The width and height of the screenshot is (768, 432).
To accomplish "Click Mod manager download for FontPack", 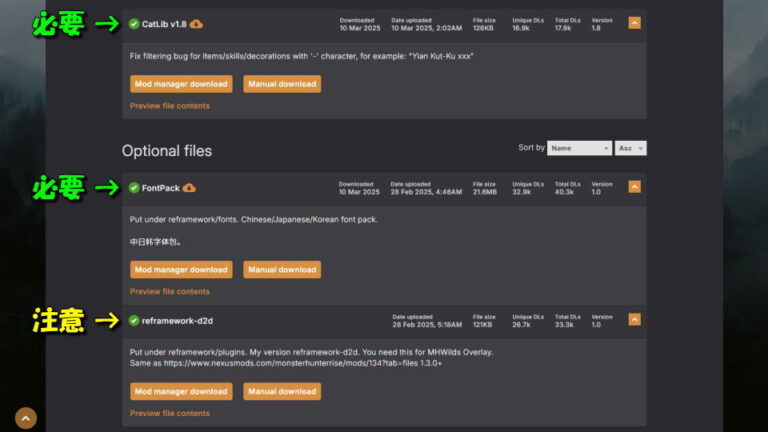I will coord(181,269).
